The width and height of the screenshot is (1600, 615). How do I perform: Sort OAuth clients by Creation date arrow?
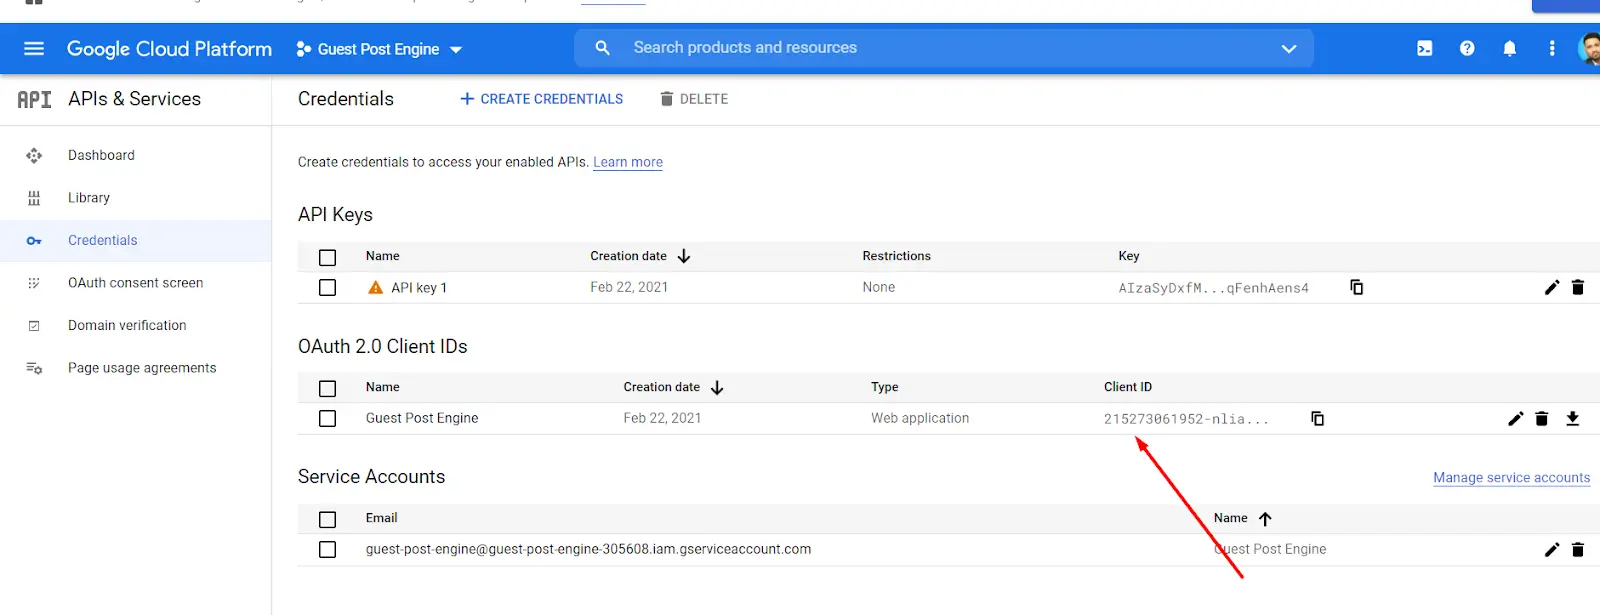(717, 387)
